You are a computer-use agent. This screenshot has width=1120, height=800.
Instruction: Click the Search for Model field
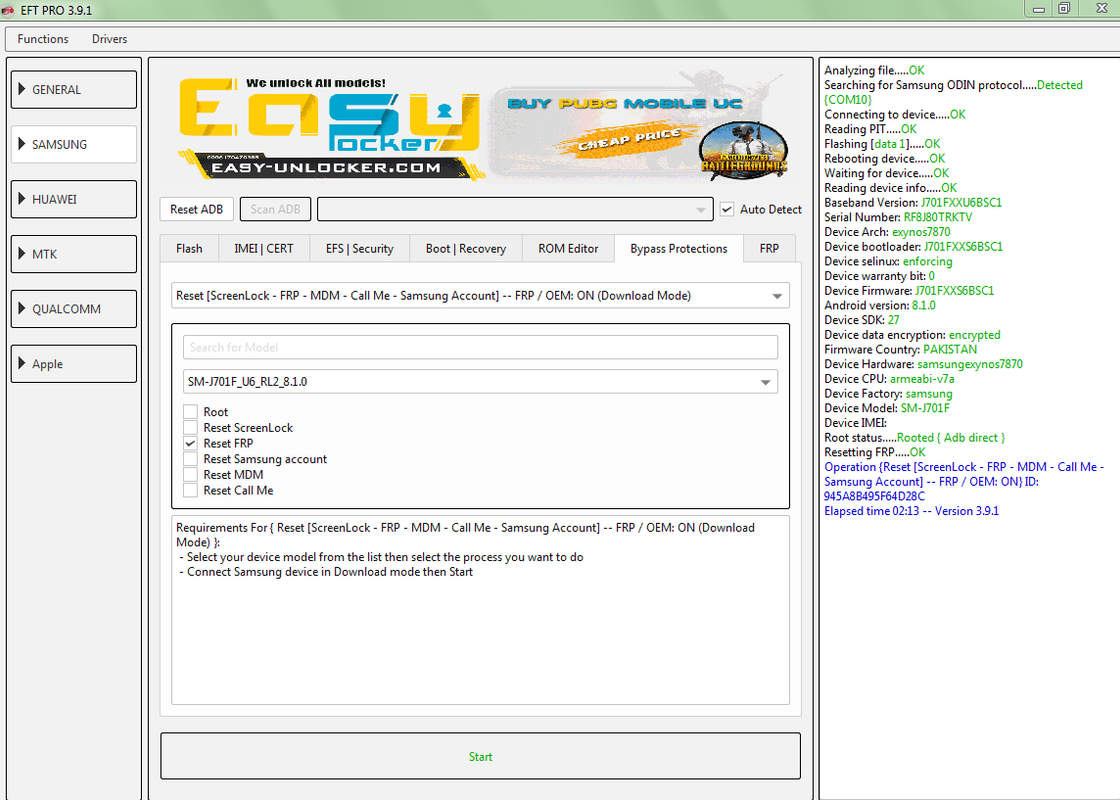pos(480,347)
